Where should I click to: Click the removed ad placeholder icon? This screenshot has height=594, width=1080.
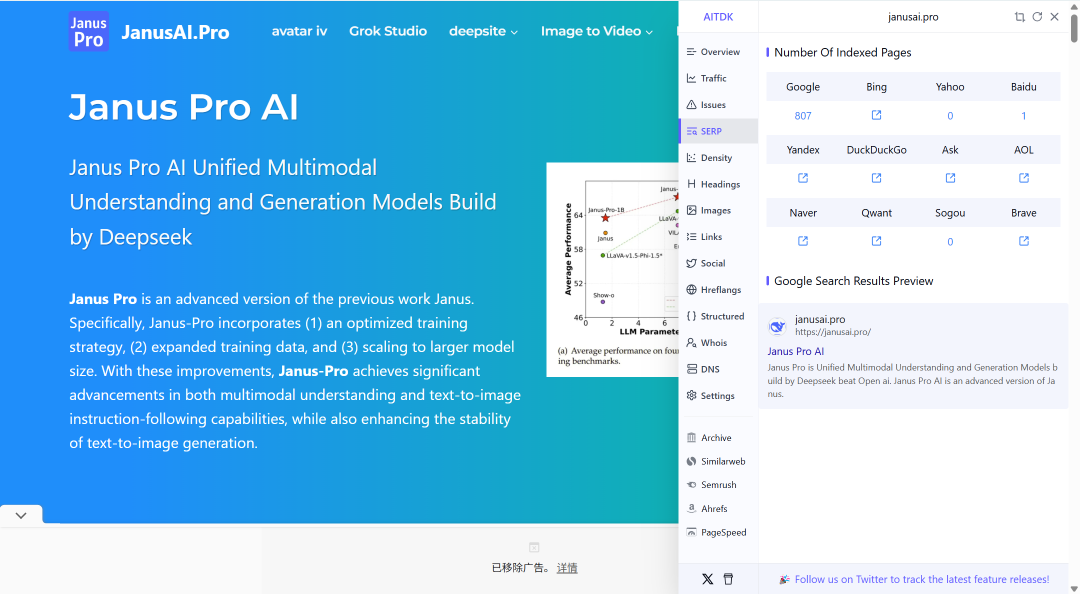534,547
